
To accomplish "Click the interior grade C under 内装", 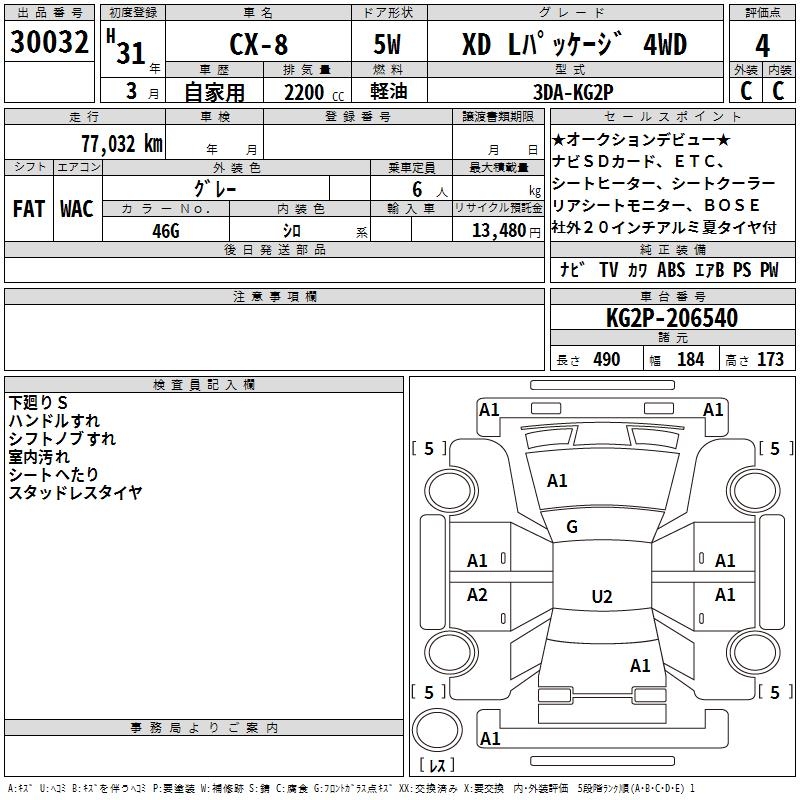I will click(x=778, y=91).
